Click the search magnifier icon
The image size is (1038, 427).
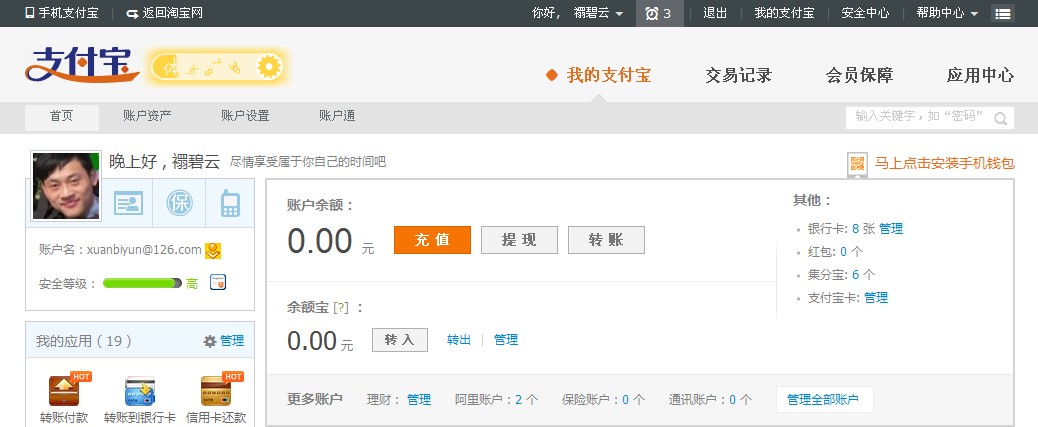(x=998, y=117)
